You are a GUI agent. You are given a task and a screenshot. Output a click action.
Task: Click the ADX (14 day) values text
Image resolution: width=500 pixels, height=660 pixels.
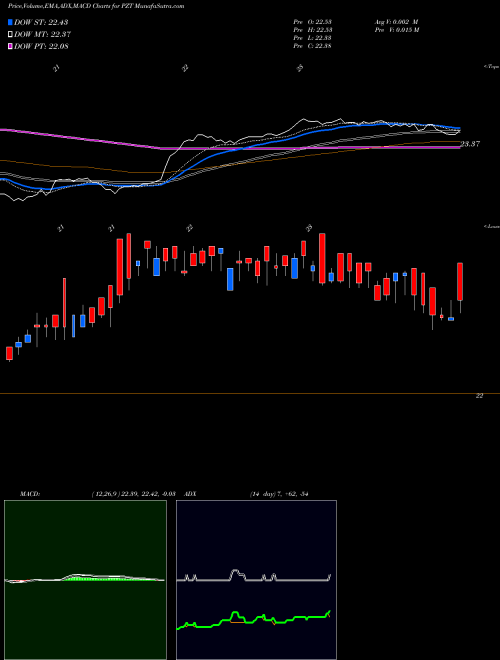[x=279, y=494]
